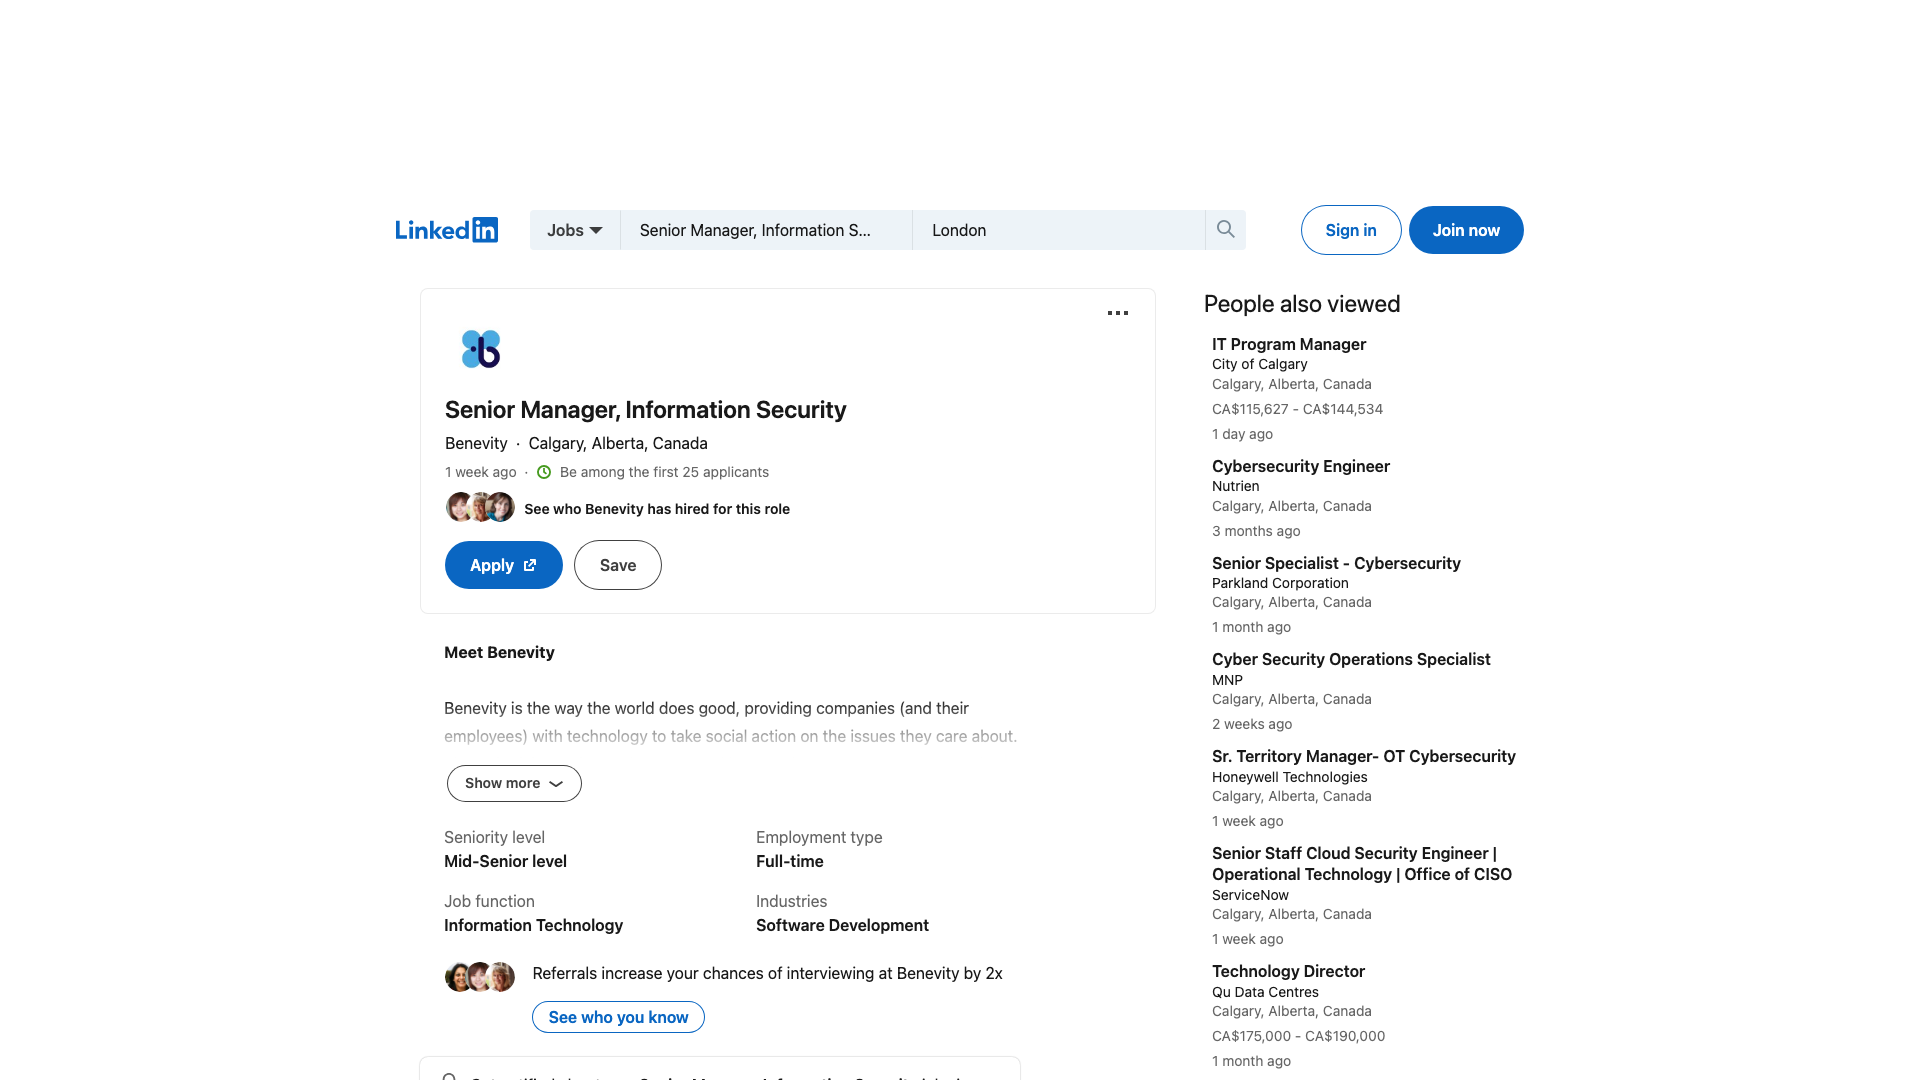Viewport: 1920px width, 1080px height.
Task: Open the IT Program Manager job
Action: pos(1289,344)
